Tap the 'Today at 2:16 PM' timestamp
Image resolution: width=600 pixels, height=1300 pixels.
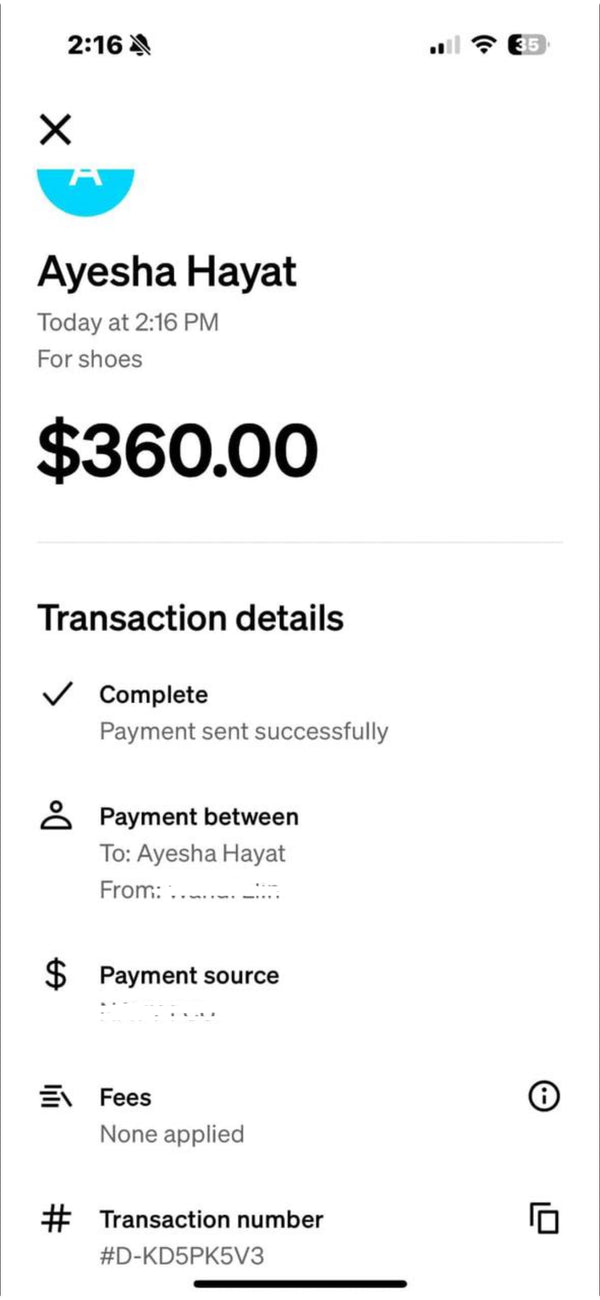point(128,322)
